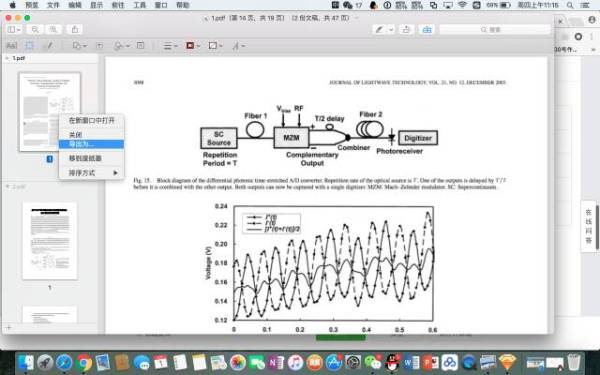This screenshot has width=600, height=375.
Task: Open App Store from the dock
Action: coord(334,362)
